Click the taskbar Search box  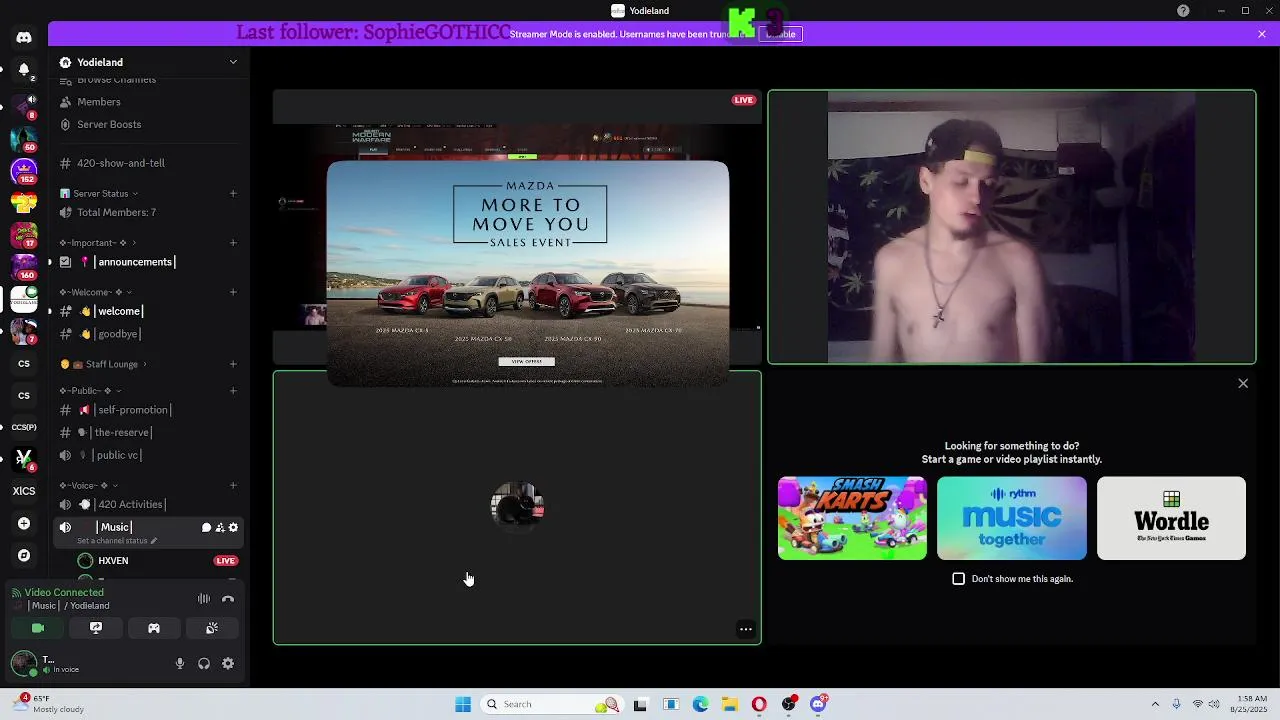pos(552,704)
